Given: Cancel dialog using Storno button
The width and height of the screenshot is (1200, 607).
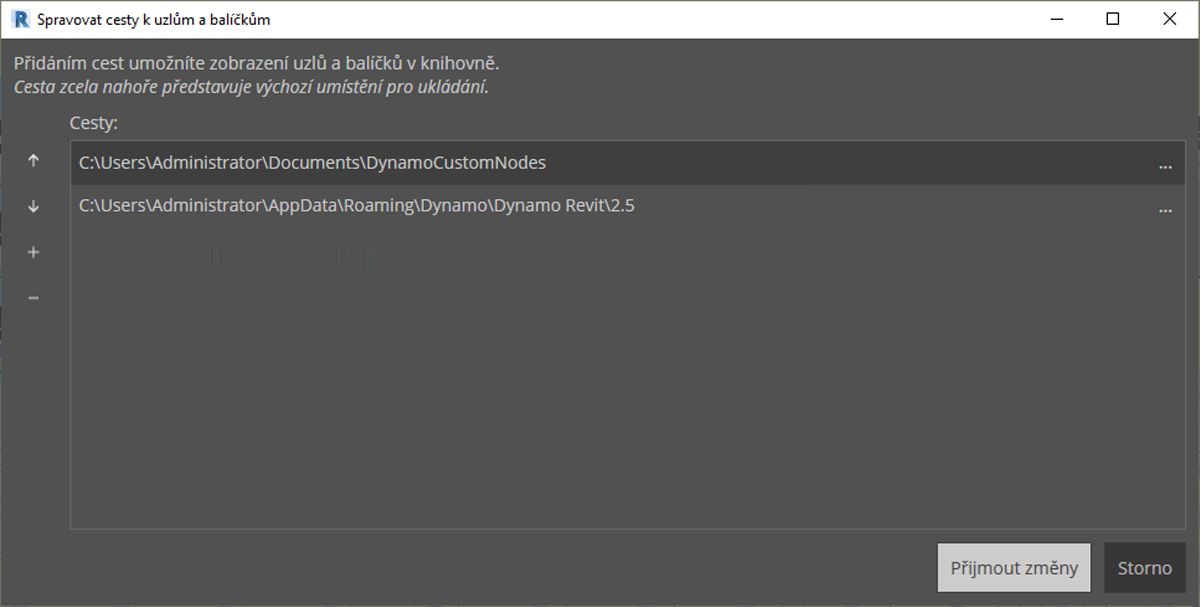Looking at the screenshot, I should (1144, 568).
